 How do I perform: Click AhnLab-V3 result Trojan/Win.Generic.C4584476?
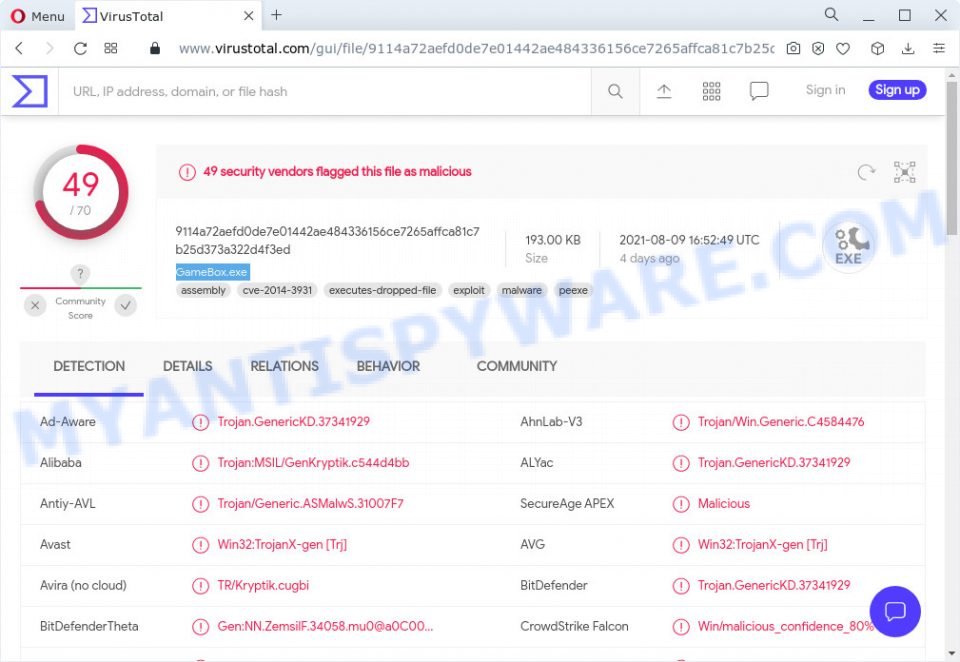781,421
